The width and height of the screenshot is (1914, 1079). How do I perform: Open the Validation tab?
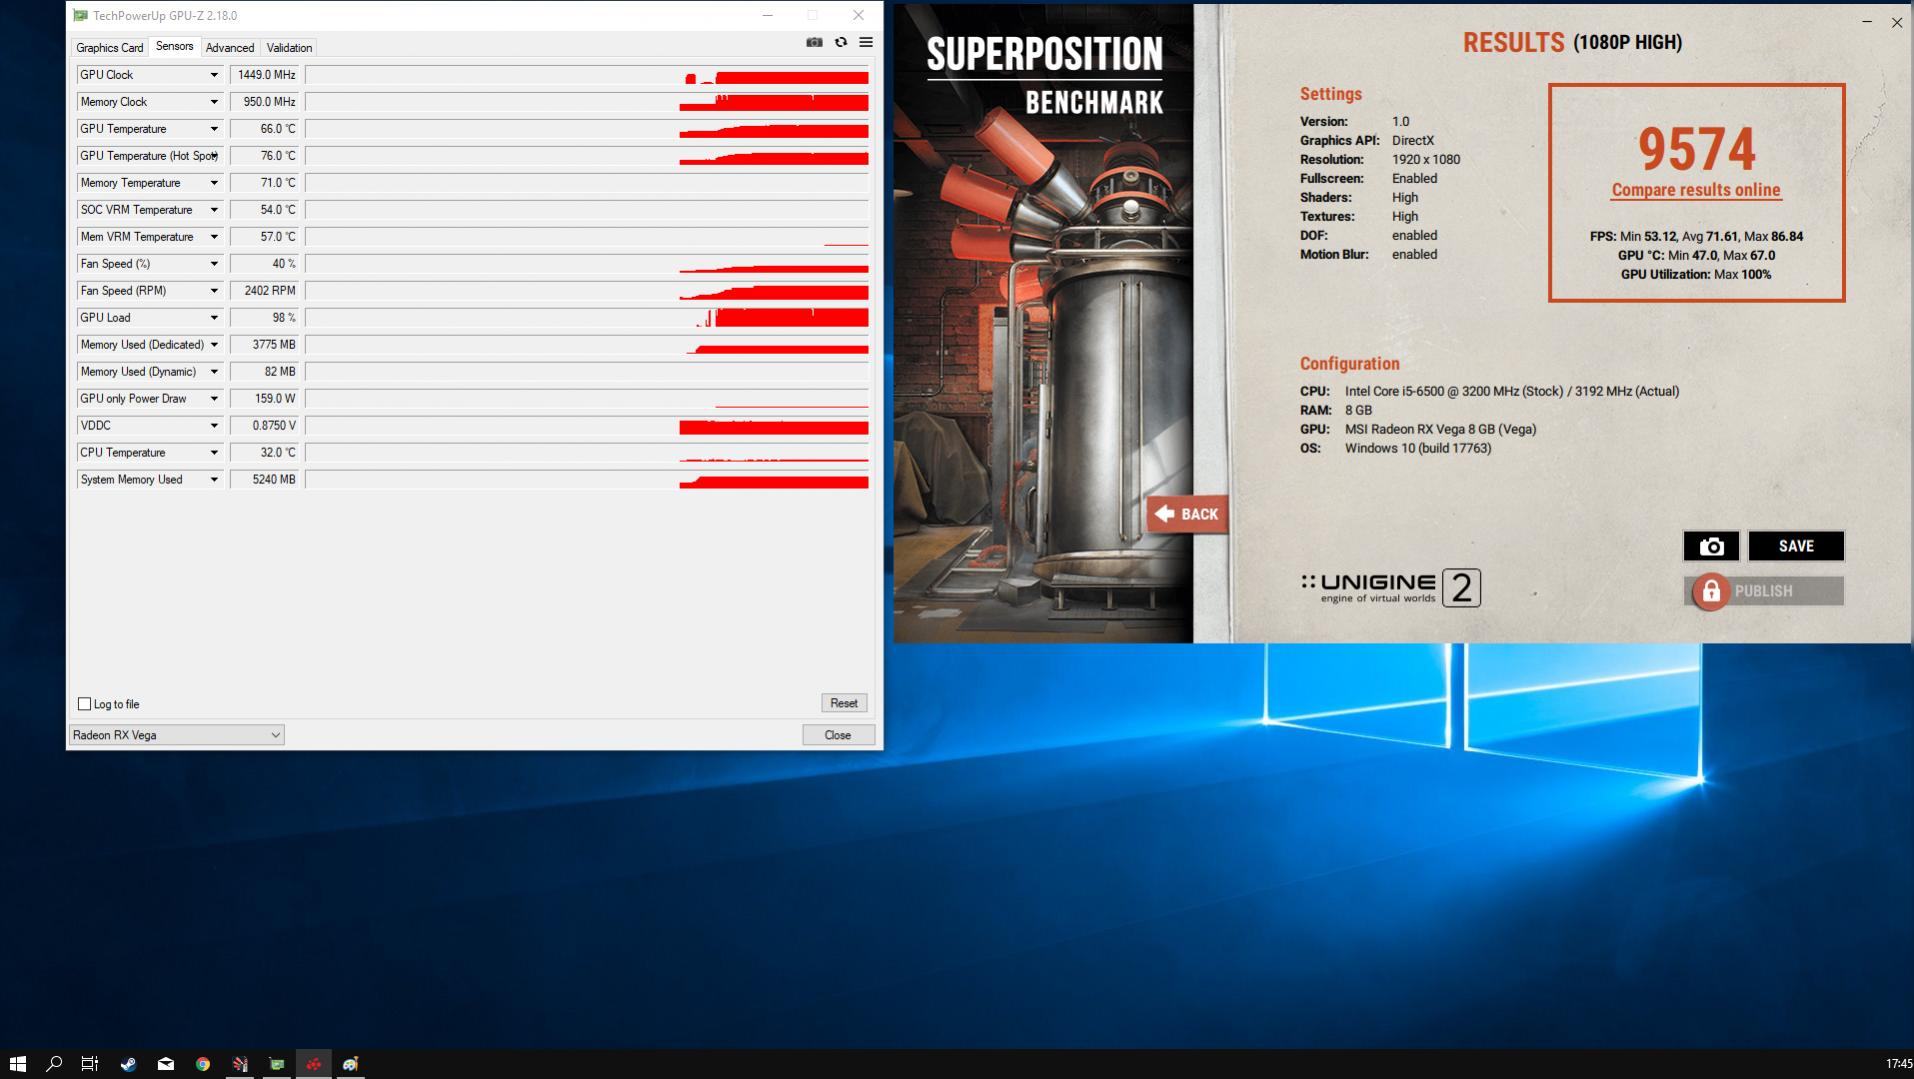coord(289,47)
